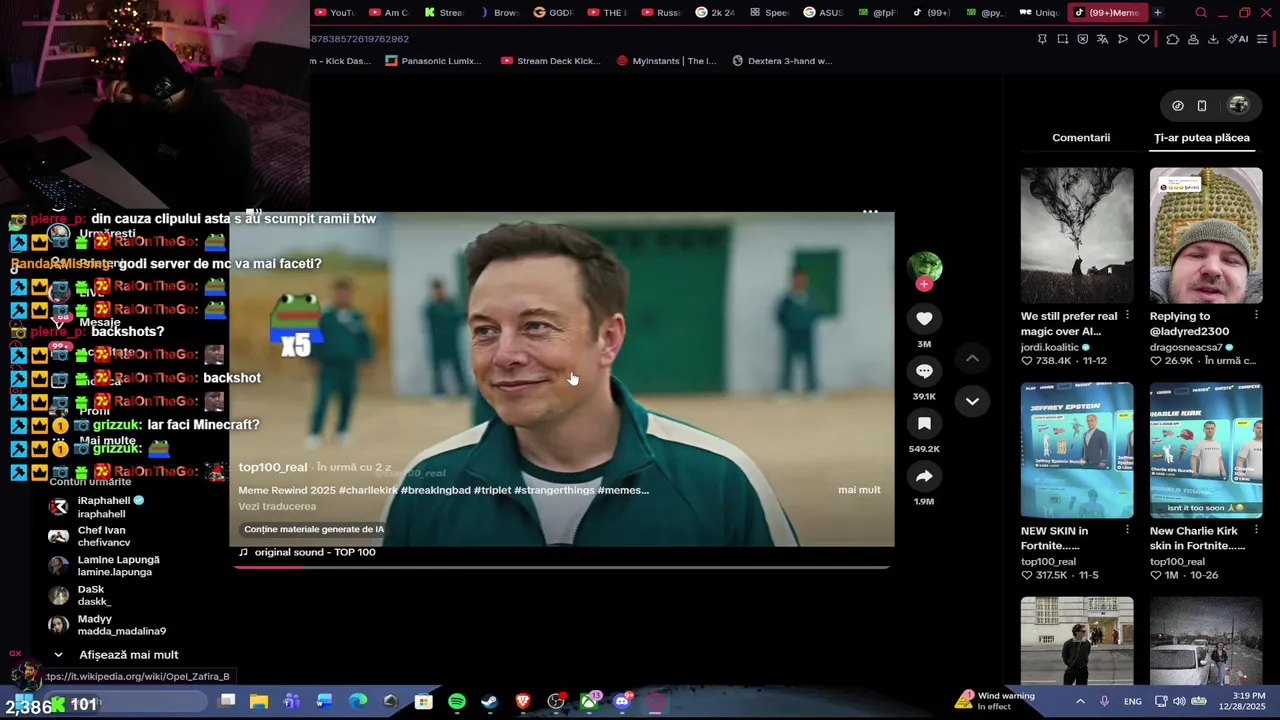Click the snapshot icon in browser toolbar

1062,39
